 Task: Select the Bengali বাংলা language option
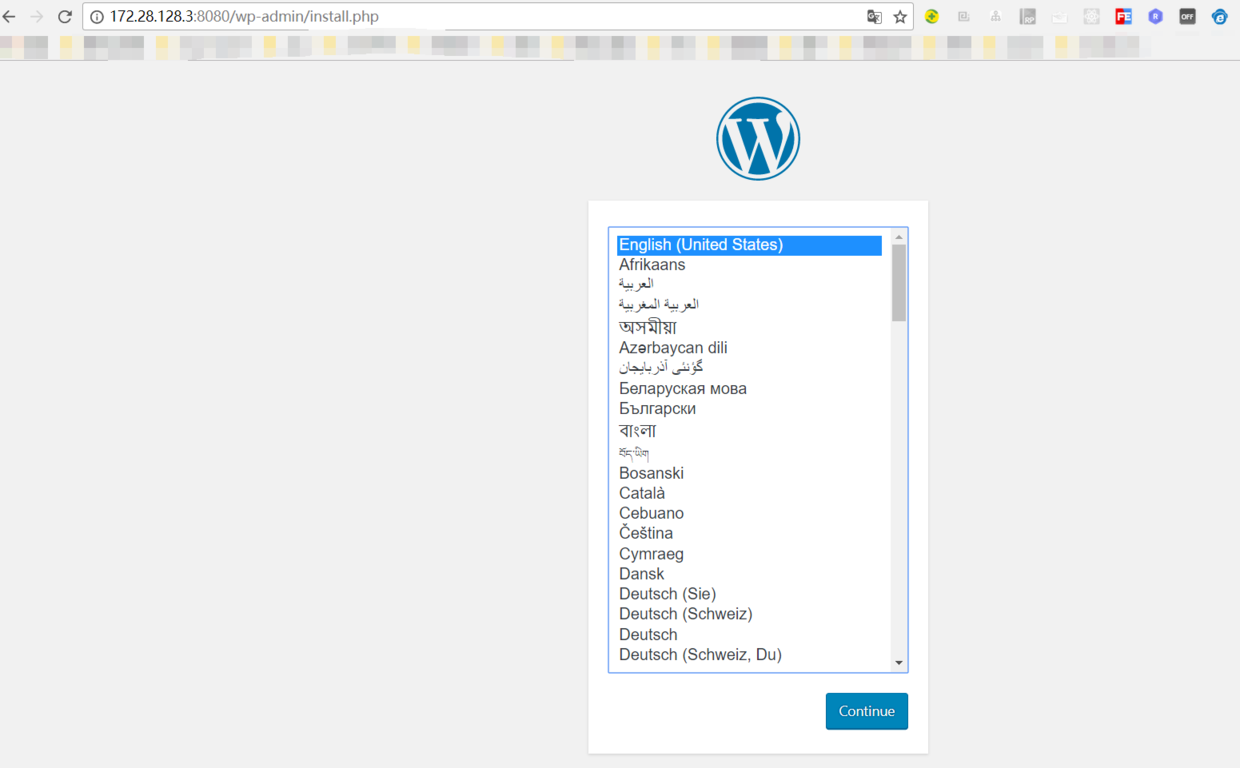[x=749, y=431]
